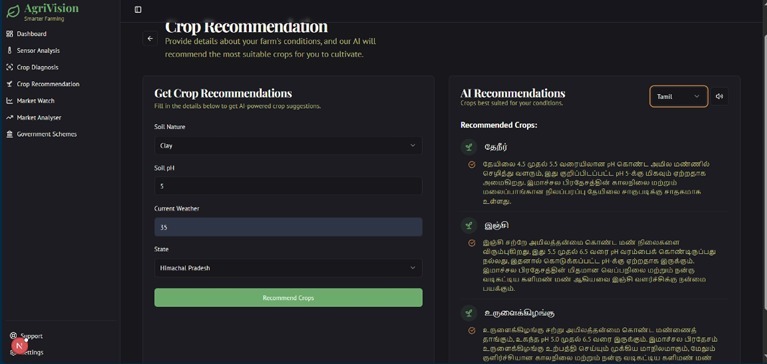Viewport: 767px width, 364px height.
Task: Click the 'Current Weather' label
Action: [x=177, y=208]
